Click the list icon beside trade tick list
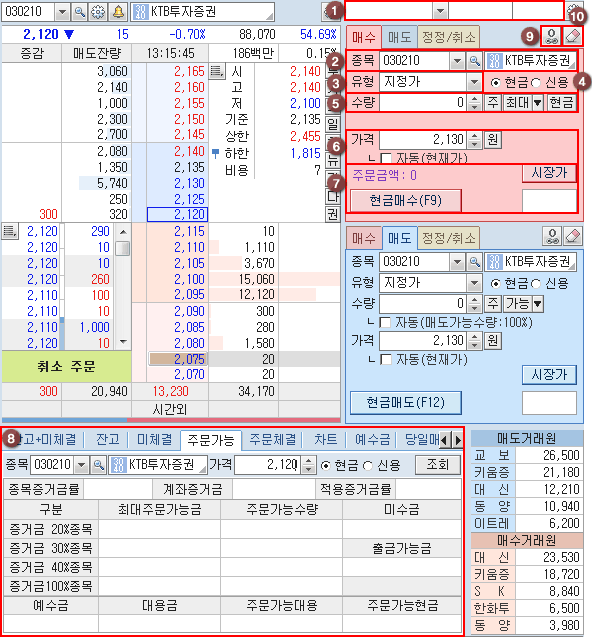 click(9, 231)
